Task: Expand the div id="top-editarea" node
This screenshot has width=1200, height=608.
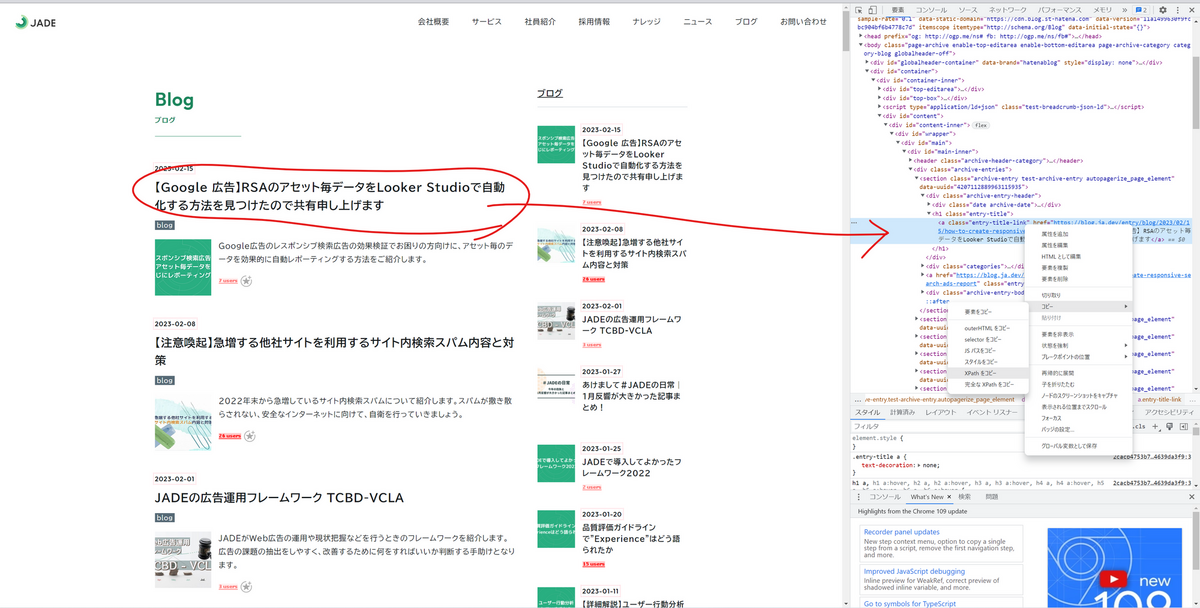Action: pyautogui.click(x=880, y=88)
